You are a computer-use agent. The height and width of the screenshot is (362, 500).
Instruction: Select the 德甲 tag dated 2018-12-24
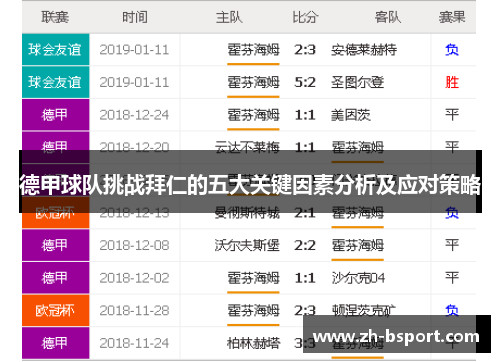pos(55,115)
